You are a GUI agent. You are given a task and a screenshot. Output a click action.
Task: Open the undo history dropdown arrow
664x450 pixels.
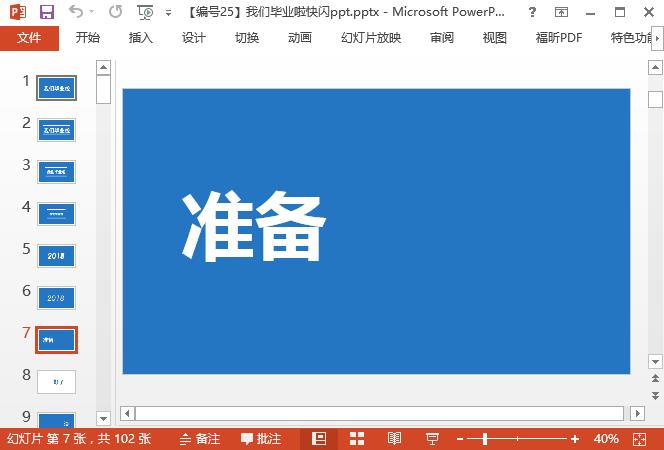click(x=93, y=13)
